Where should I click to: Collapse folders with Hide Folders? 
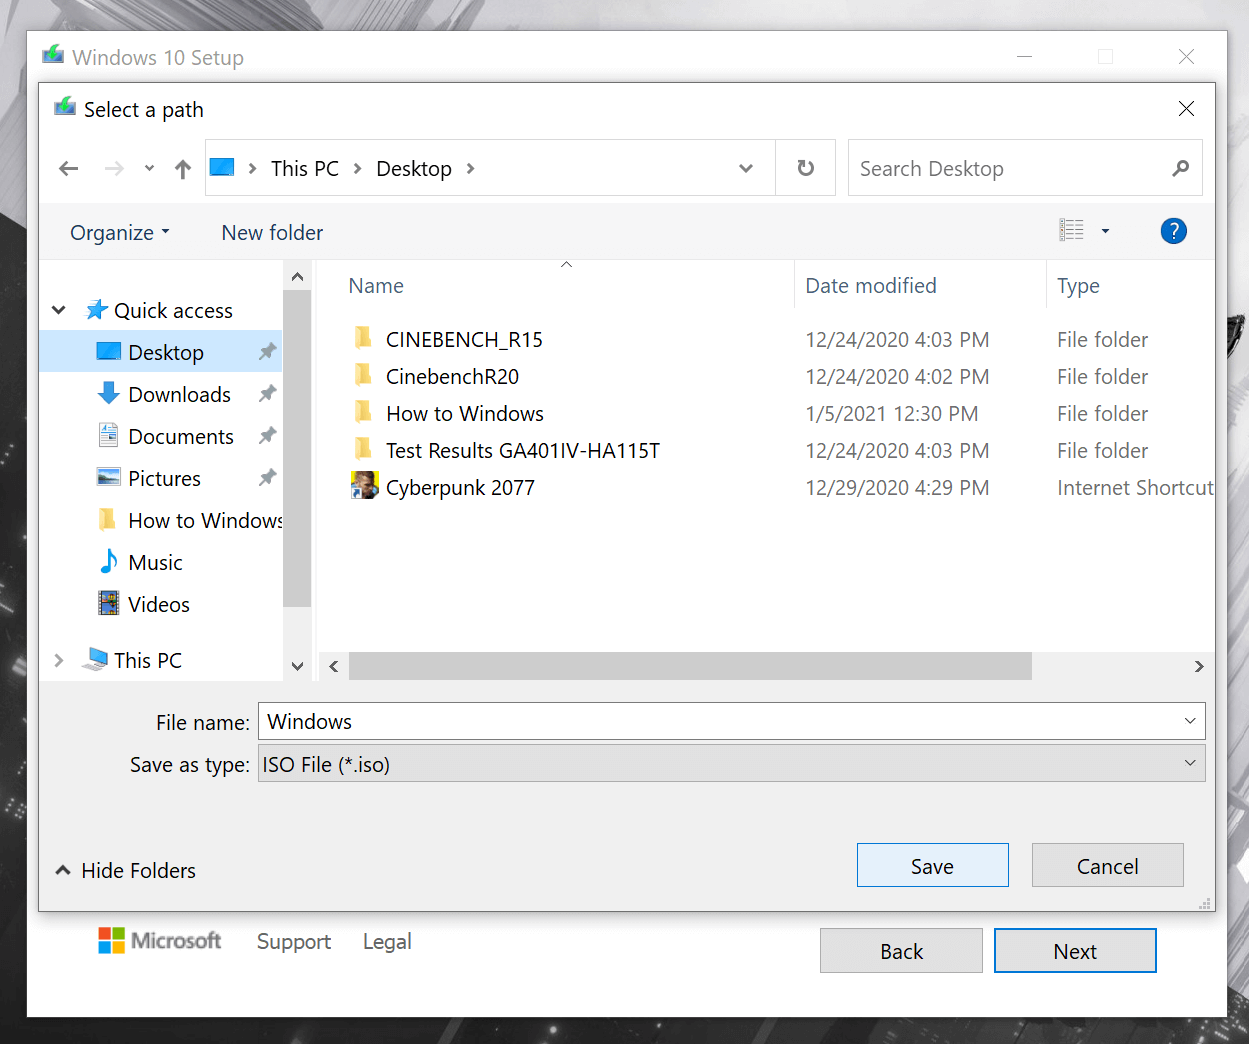click(126, 871)
